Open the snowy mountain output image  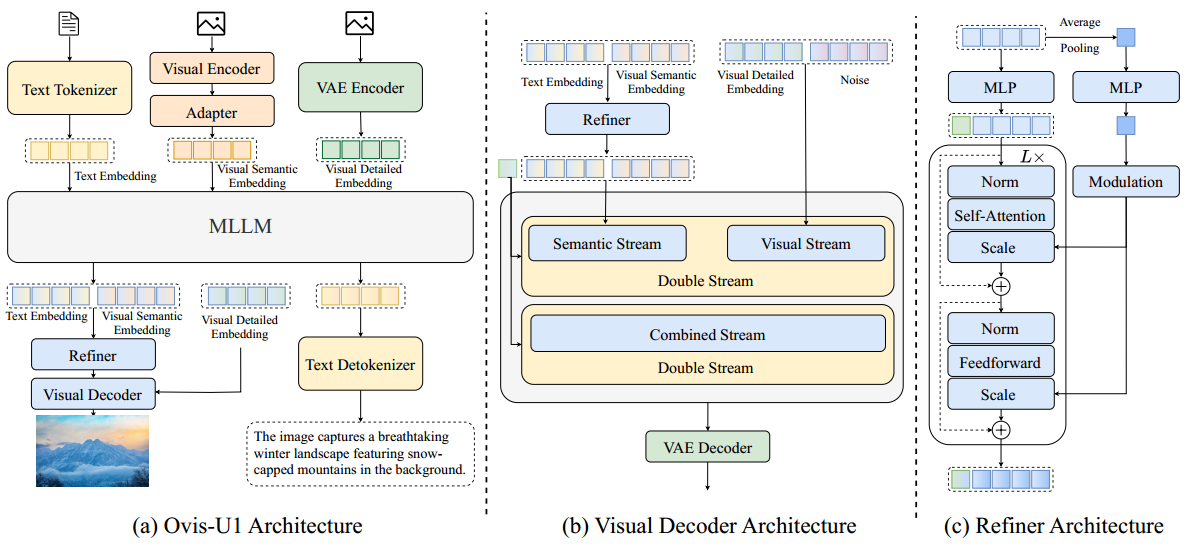(x=94, y=452)
